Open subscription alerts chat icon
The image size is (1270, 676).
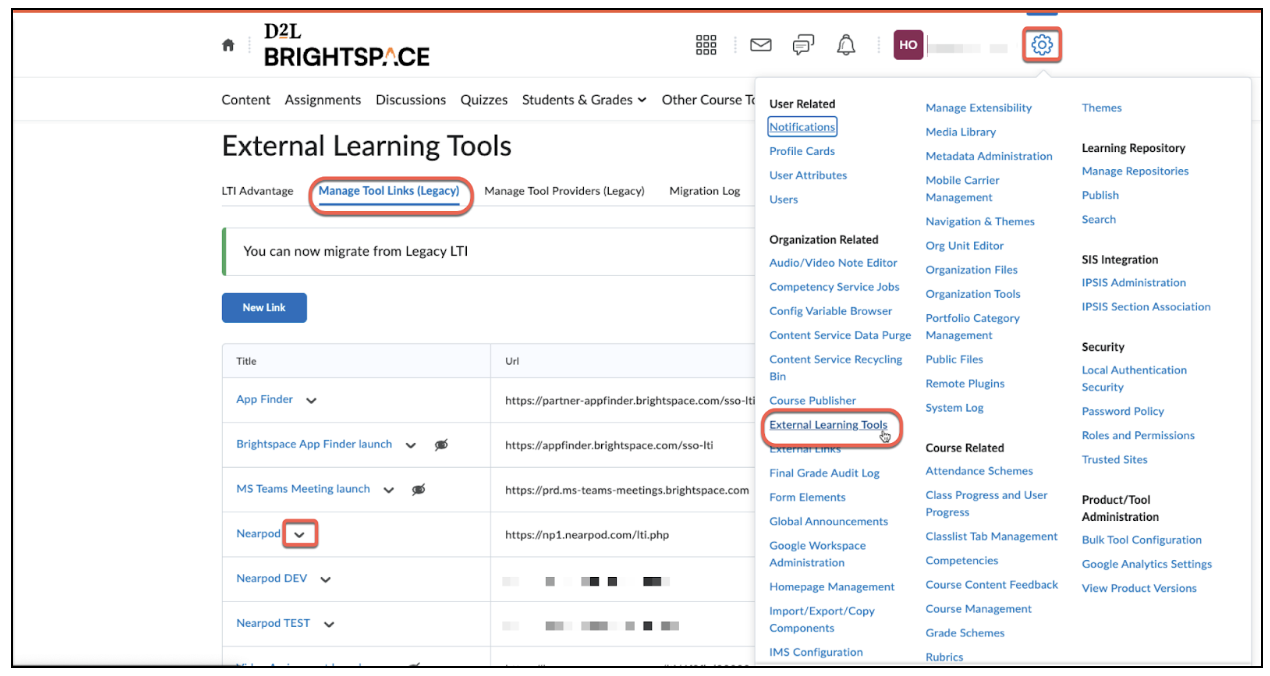point(803,45)
